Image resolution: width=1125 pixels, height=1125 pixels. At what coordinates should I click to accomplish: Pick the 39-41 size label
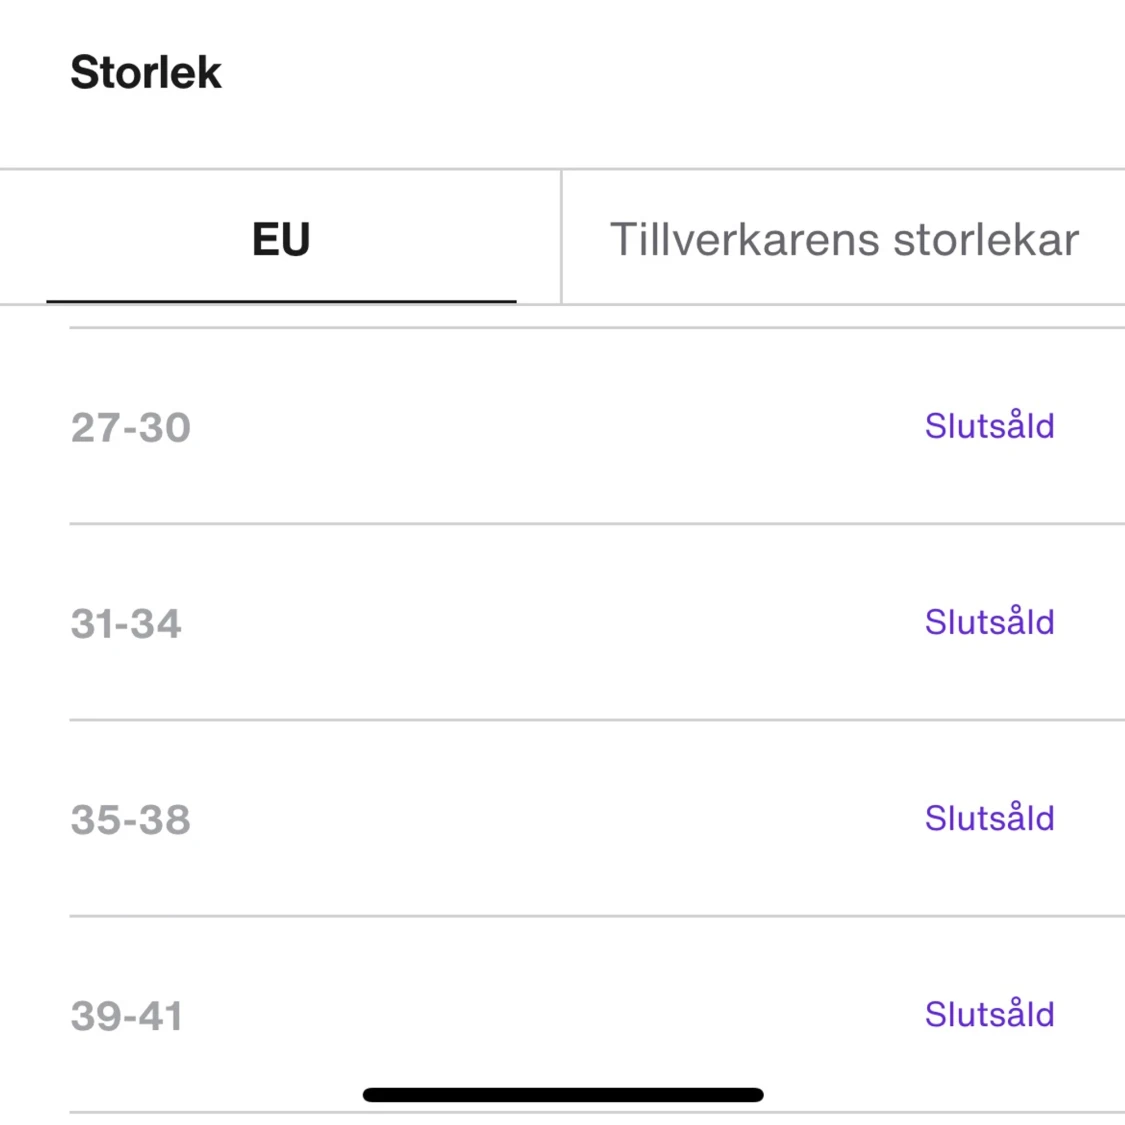pyautogui.click(x=127, y=1016)
